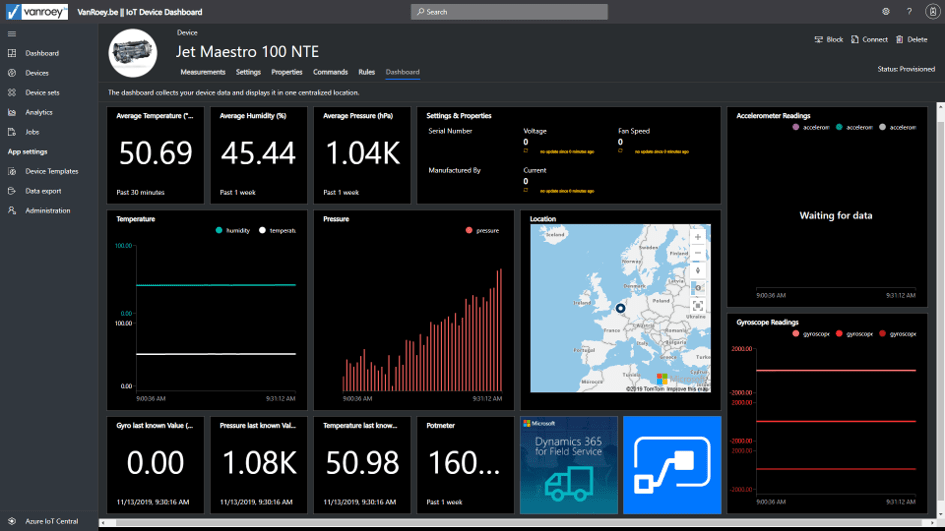Open the map style picker control
The width and height of the screenshot is (945, 531).
point(698,288)
